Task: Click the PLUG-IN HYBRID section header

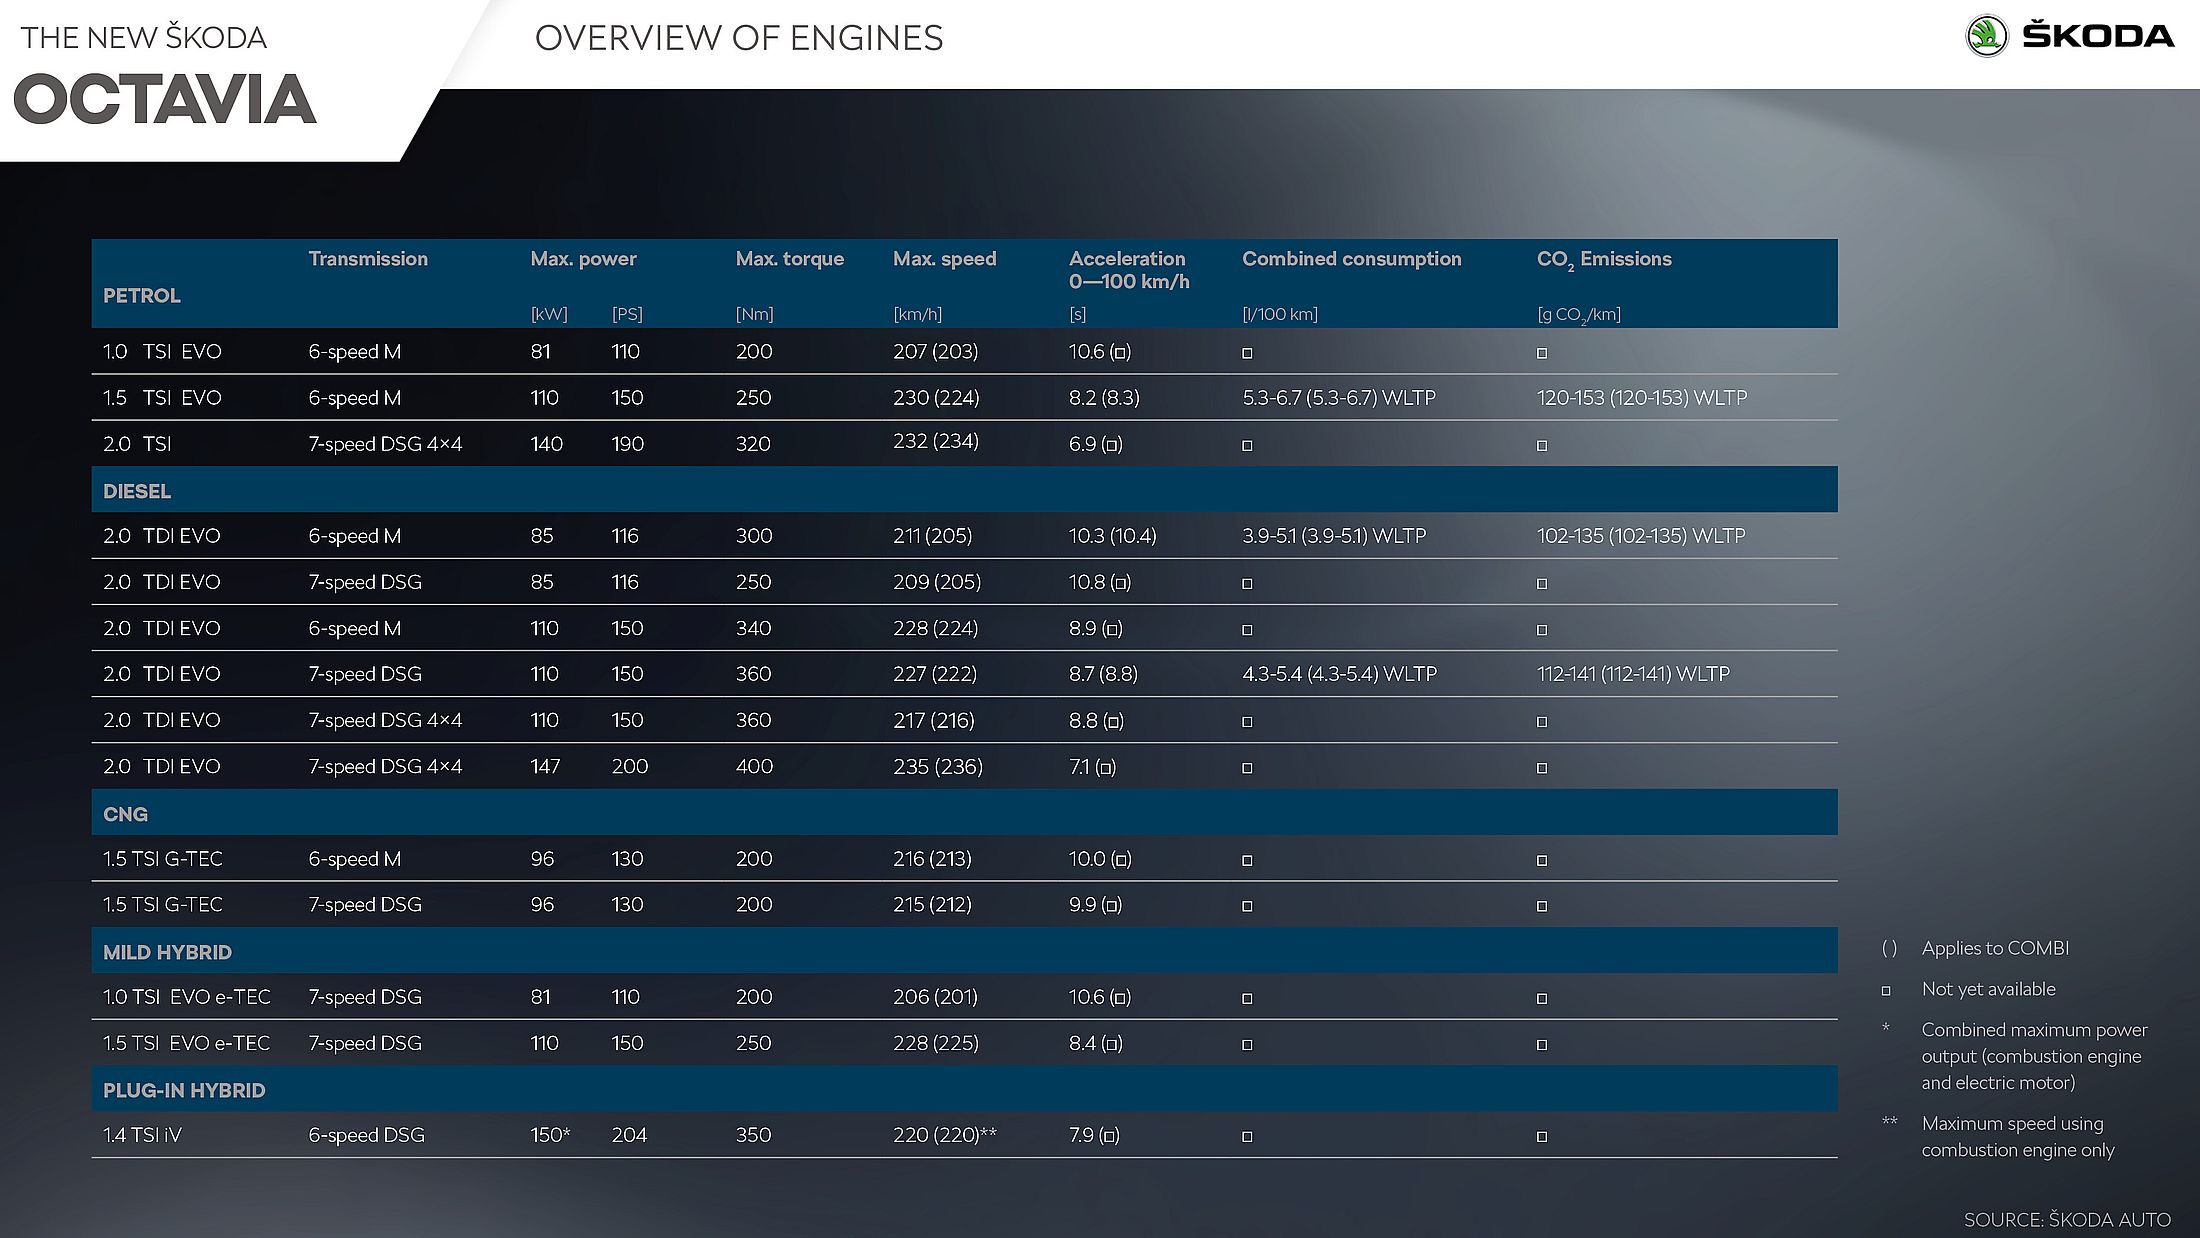Action: click(184, 1090)
